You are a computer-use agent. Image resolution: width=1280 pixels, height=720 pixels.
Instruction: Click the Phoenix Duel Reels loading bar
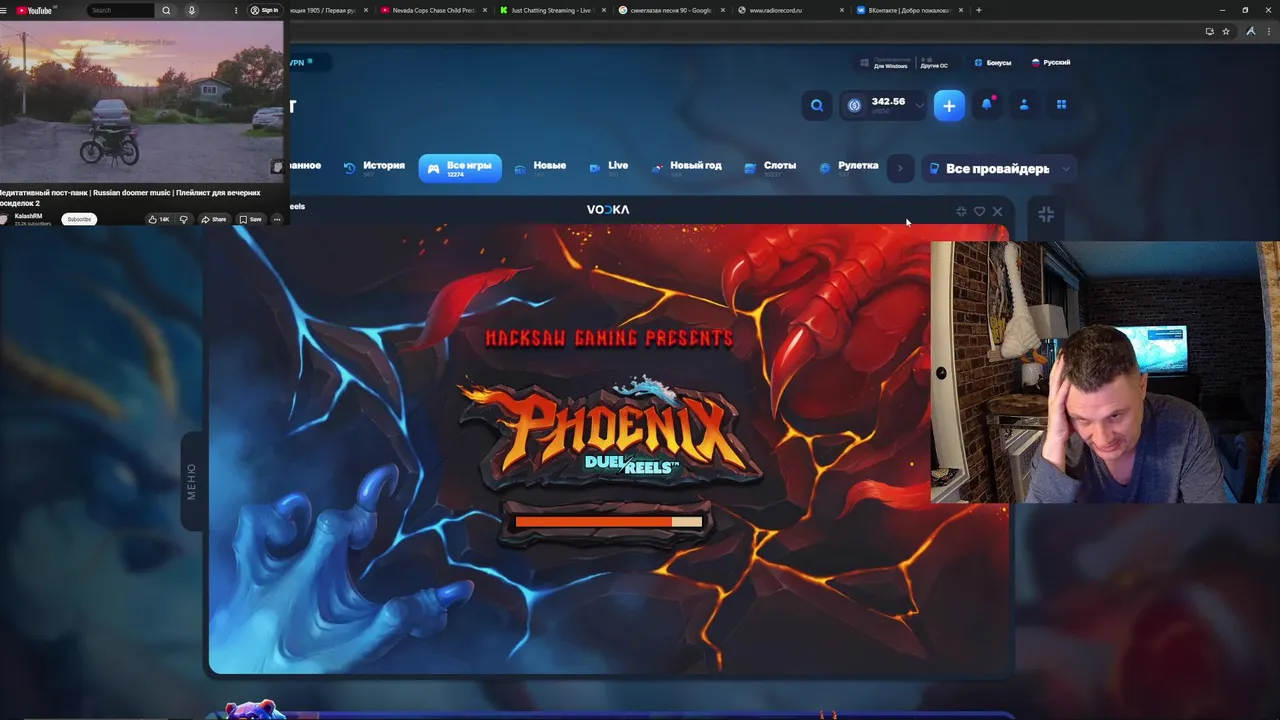(608, 522)
